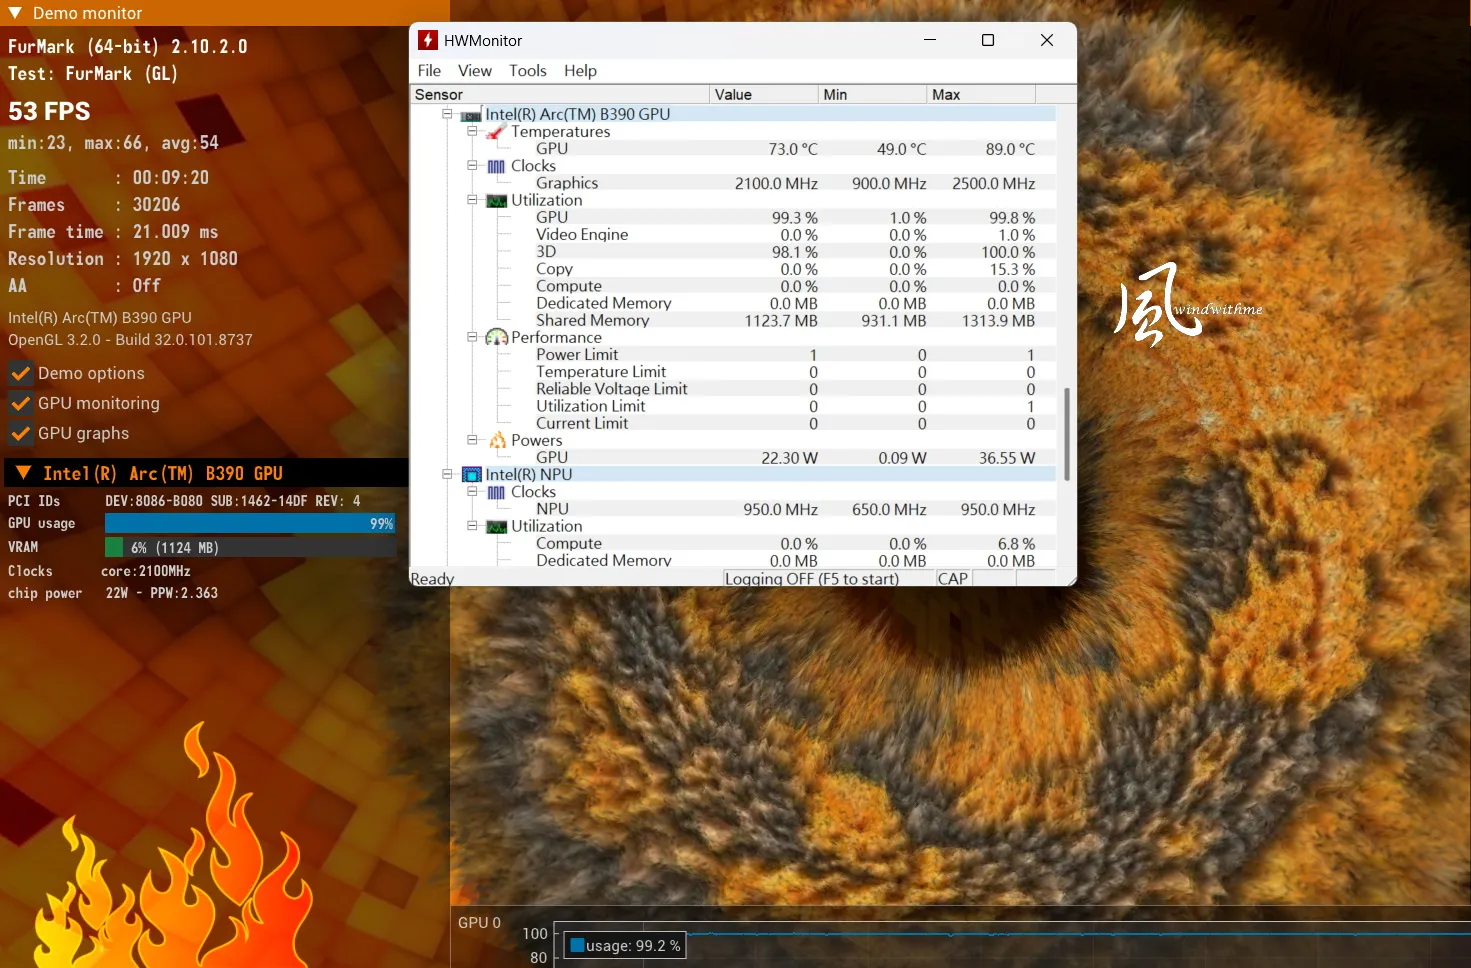Click the GPU usage 99% bar
This screenshot has height=968, width=1471.
click(x=250, y=523)
